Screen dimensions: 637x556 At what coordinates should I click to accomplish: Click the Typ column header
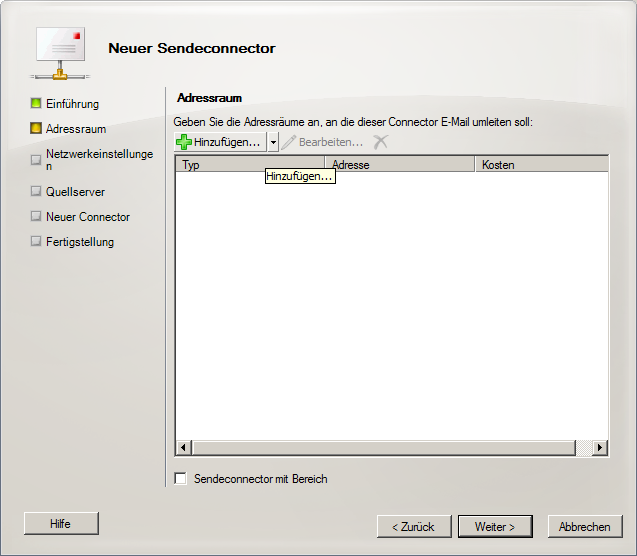pyautogui.click(x=250, y=165)
